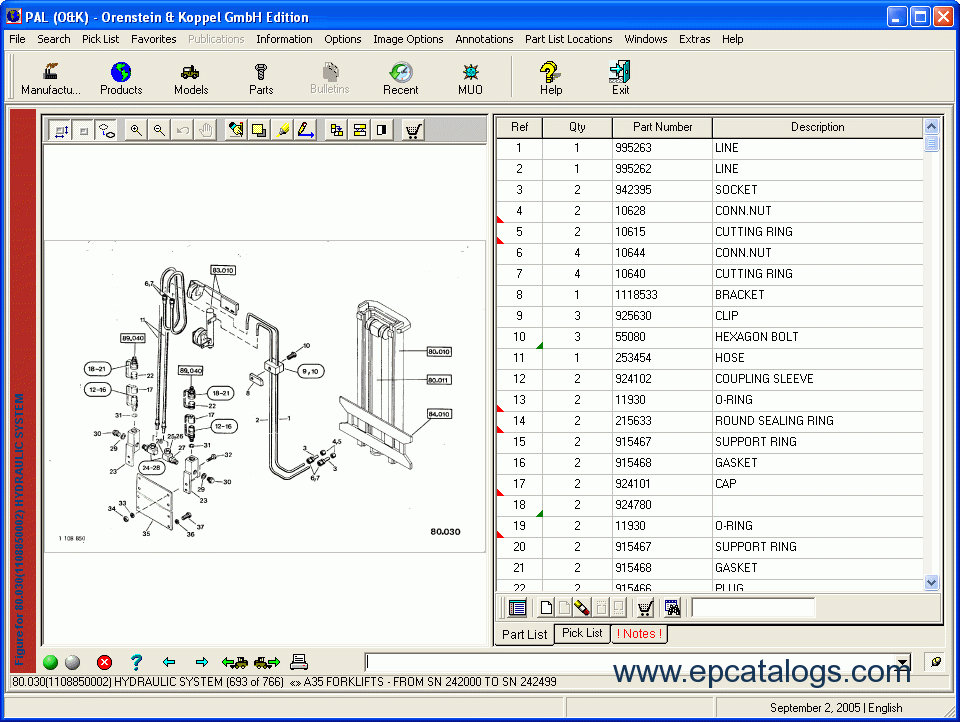Sort by the Qty column header
Viewport: 960px width, 722px height.
pos(577,127)
